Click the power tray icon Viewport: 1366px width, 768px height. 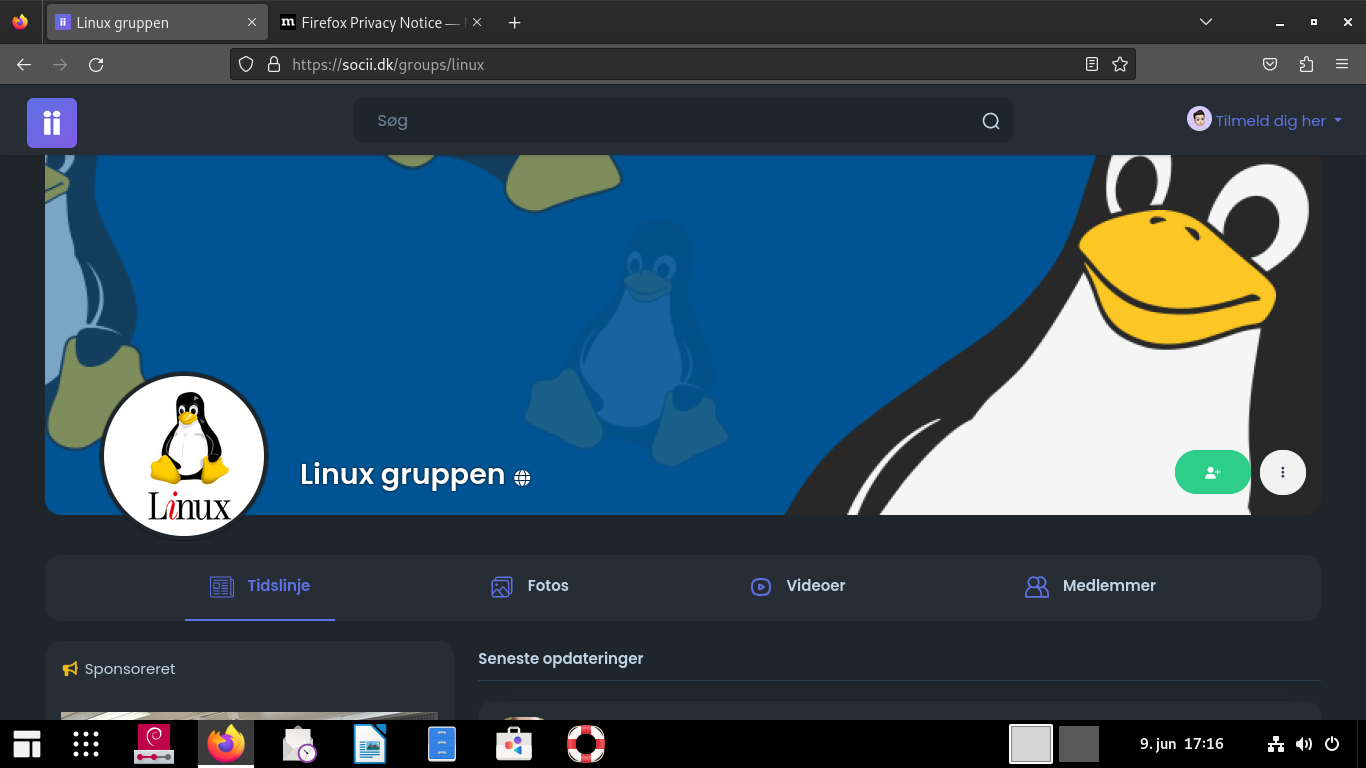click(1332, 744)
